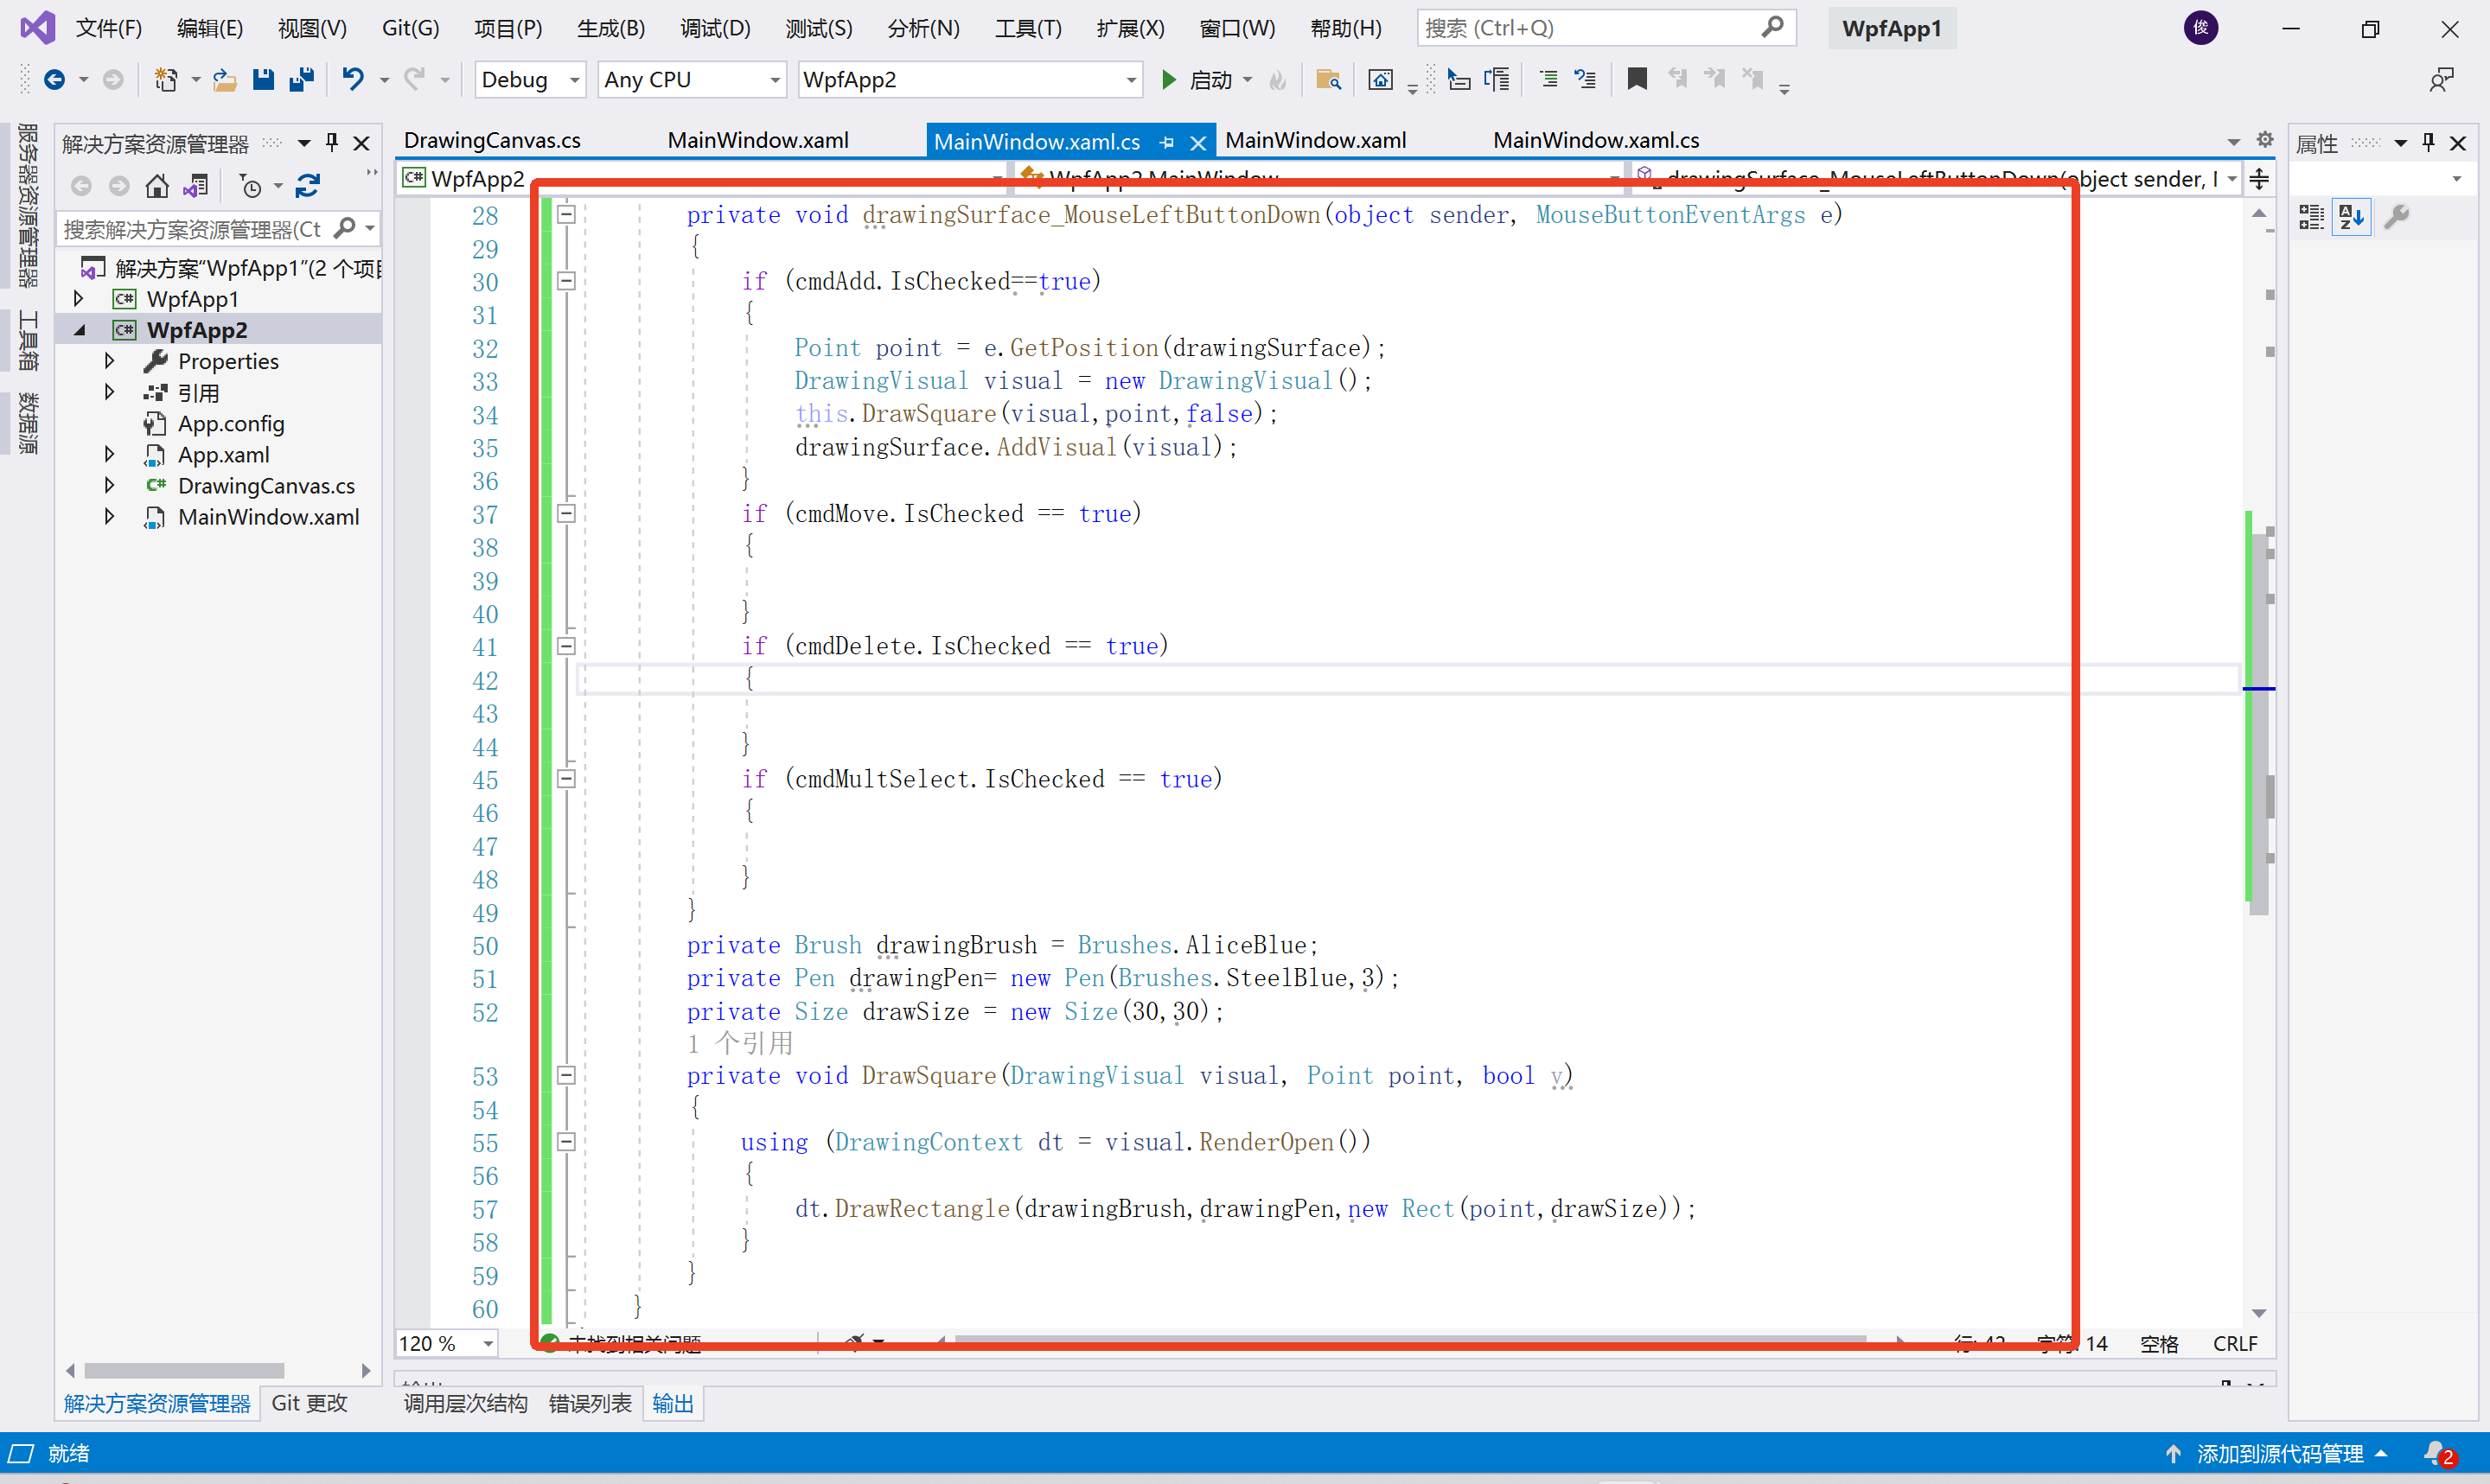The width and height of the screenshot is (2490, 1484).
Task: Click the sync refresh icon in Solution Explorer
Action: (x=308, y=186)
